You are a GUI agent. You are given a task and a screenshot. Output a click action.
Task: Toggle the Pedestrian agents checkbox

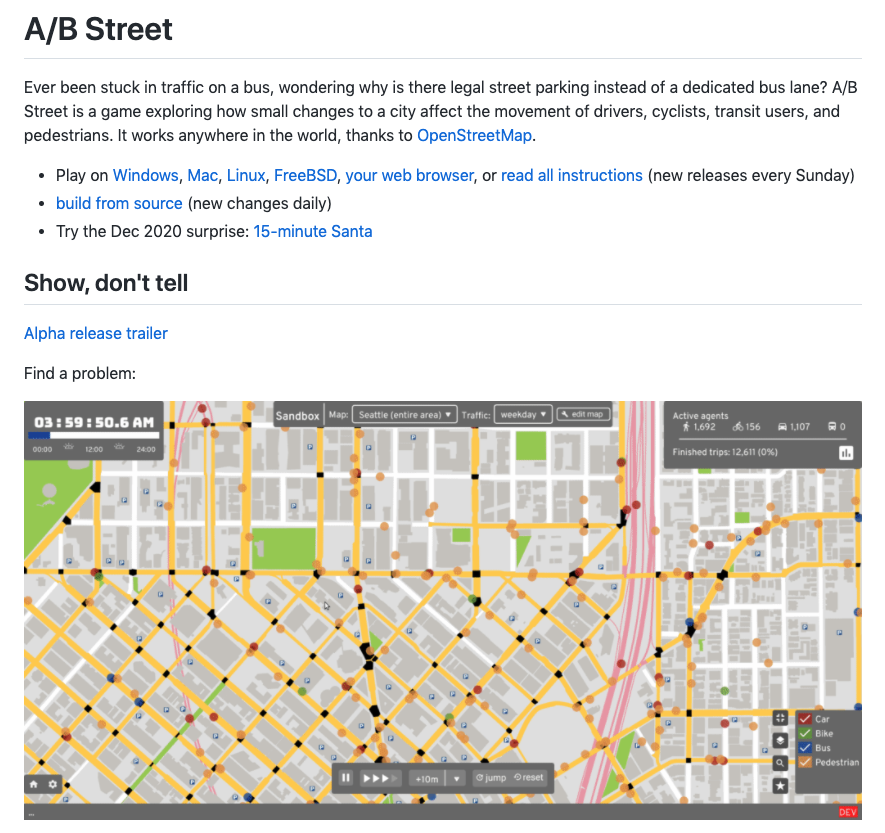805,762
